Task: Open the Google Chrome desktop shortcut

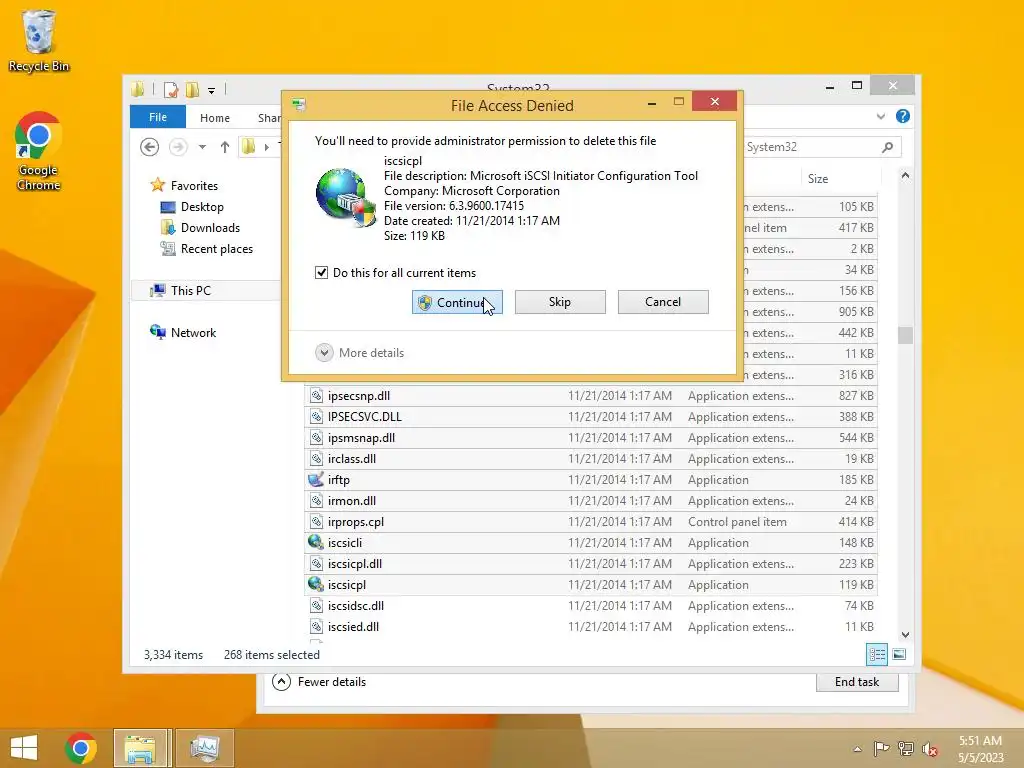Action: 39,152
